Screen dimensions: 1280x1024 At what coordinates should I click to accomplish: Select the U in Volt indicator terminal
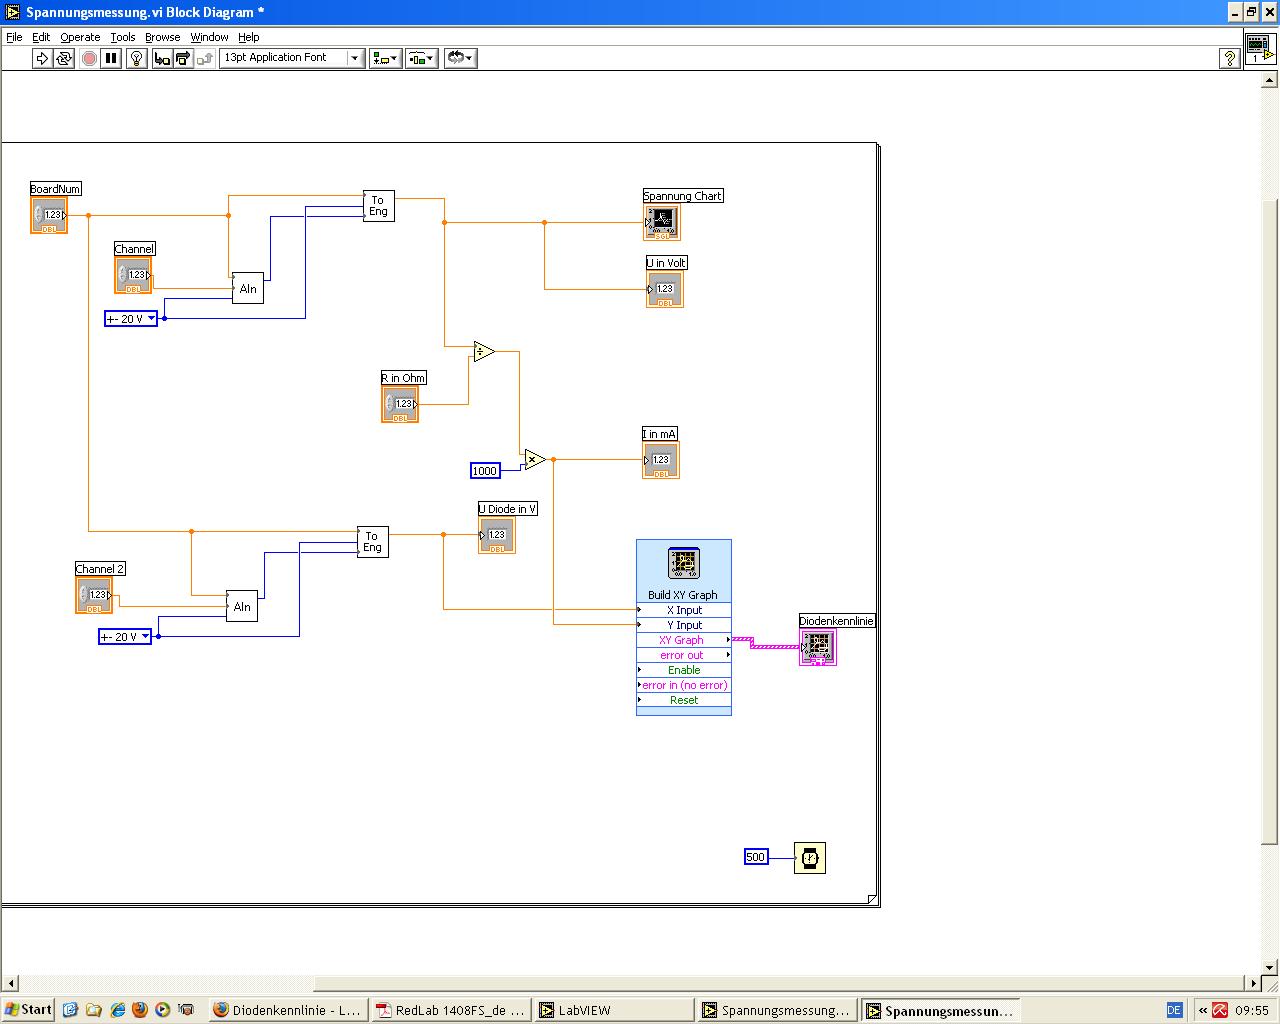[x=665, y=289]
